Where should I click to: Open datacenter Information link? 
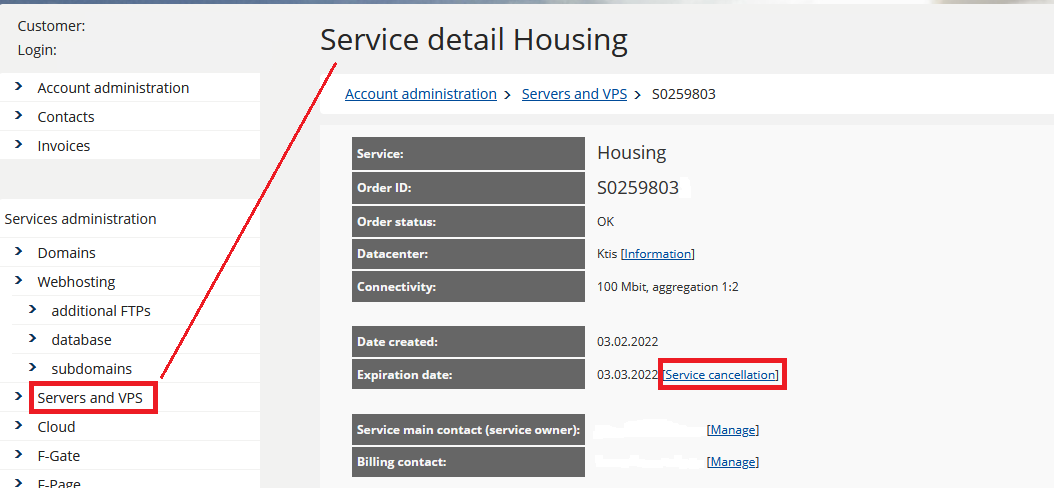click(657, 254)
